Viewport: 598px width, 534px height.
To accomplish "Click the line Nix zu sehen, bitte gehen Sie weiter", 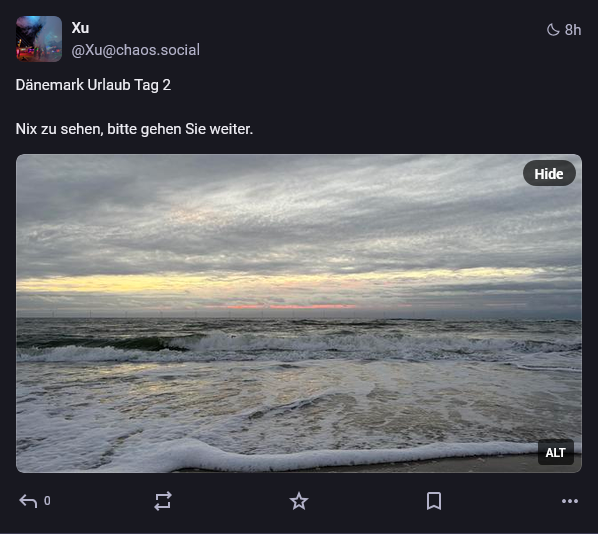I will click(x=134, y=129).
